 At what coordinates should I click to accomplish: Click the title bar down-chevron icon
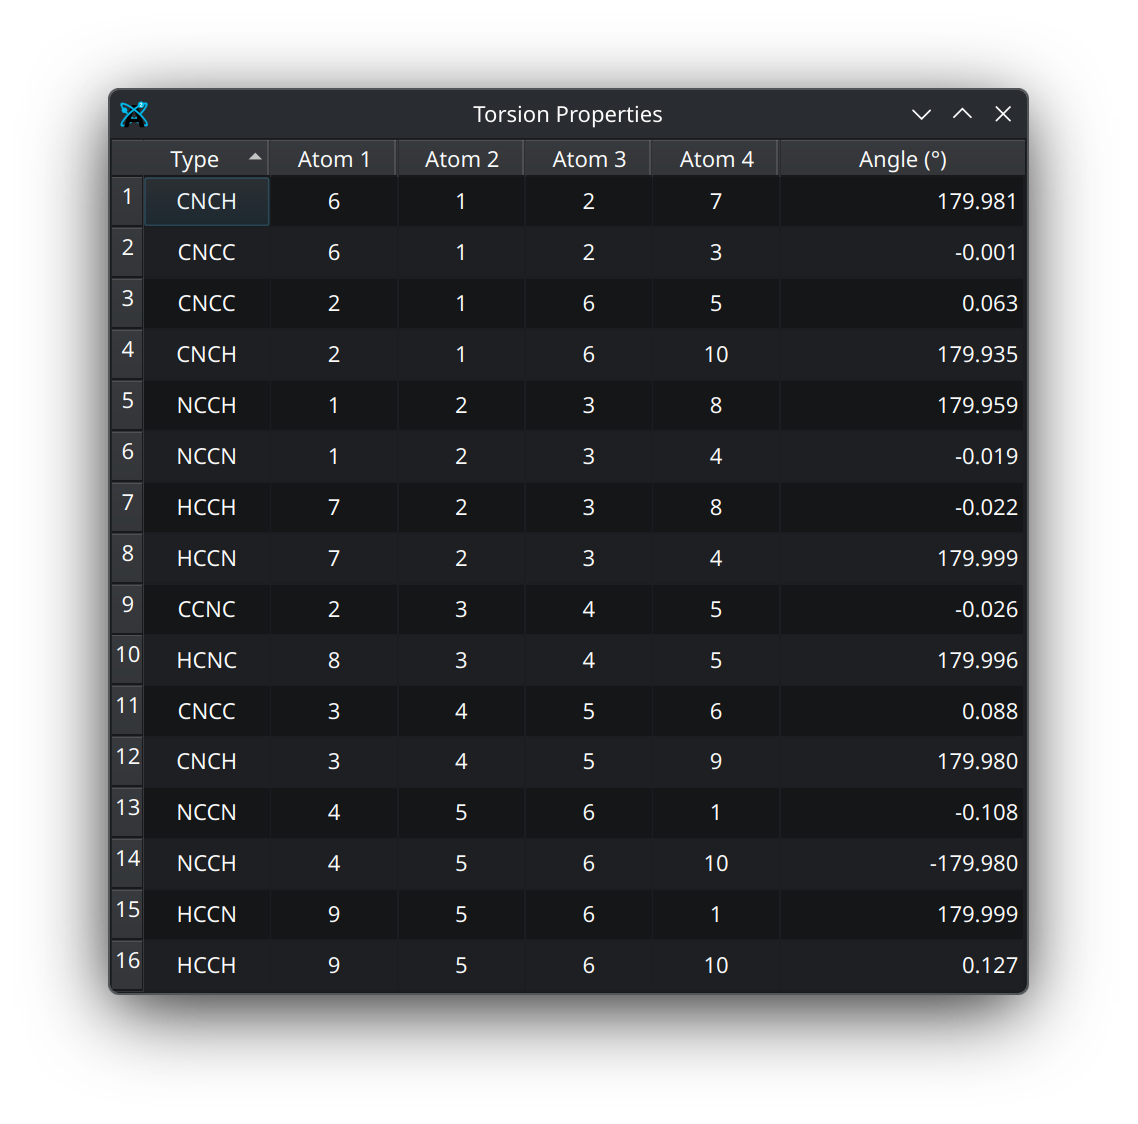click(921, 115)
